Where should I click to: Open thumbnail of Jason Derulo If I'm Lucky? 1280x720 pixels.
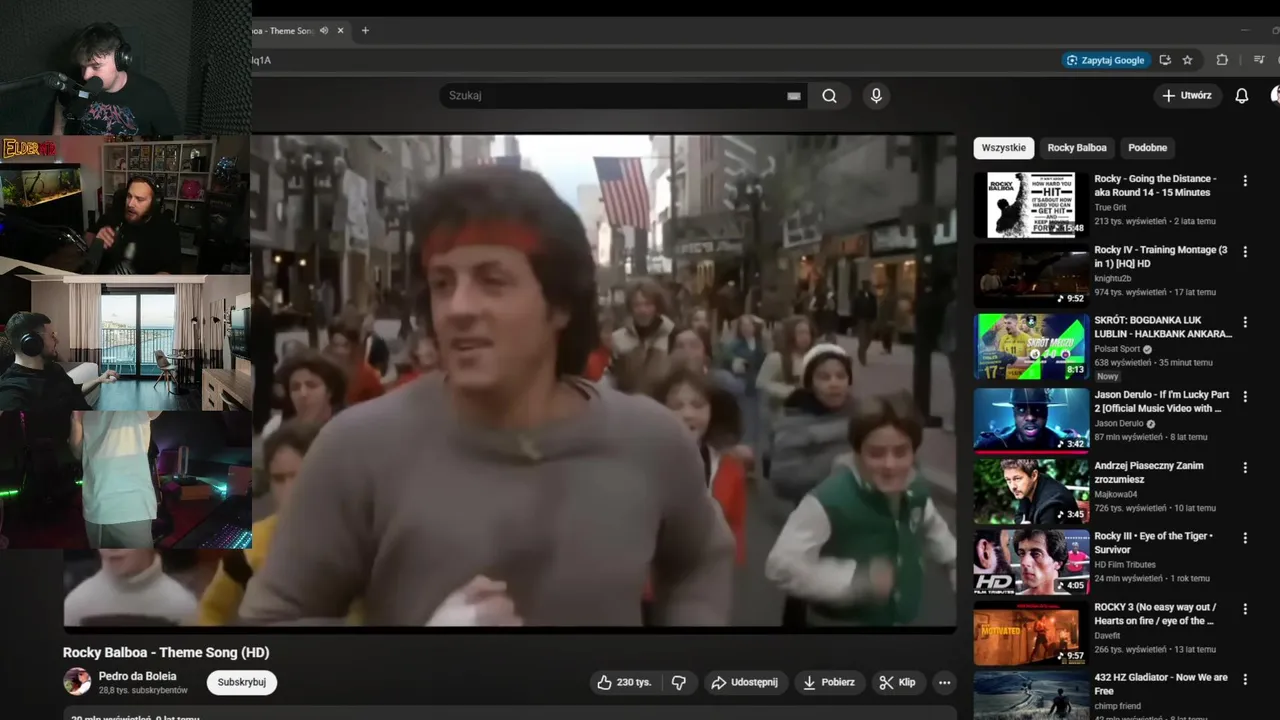1031,419
